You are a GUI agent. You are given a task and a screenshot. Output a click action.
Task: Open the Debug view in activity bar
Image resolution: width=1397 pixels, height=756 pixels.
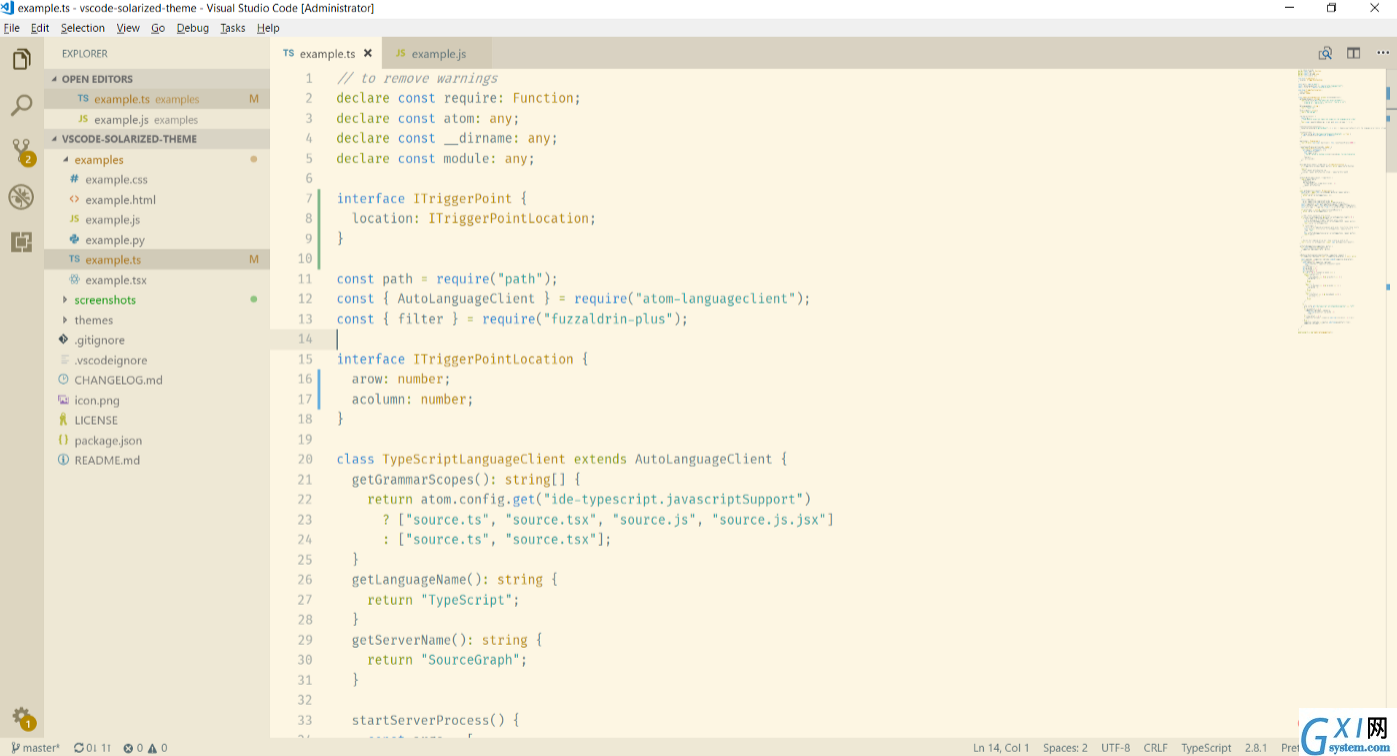tap(21, 197)
